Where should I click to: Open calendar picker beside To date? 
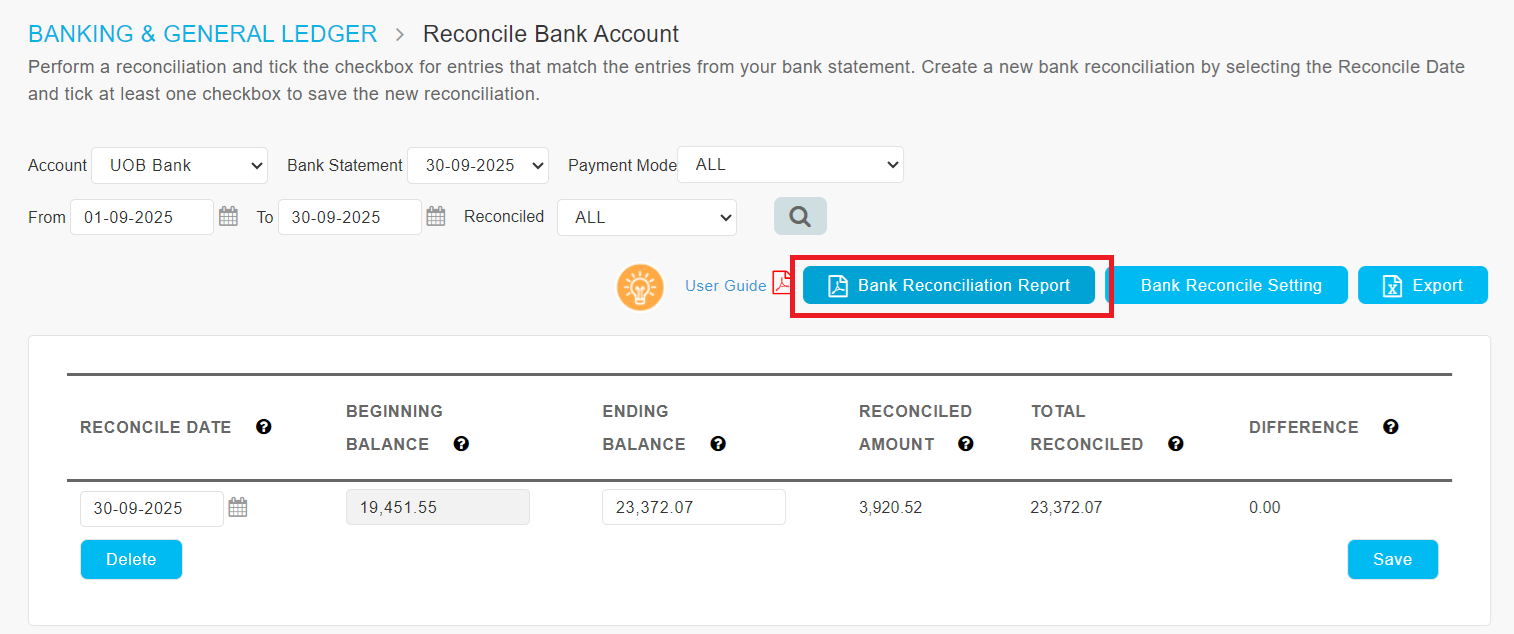[x=436, y=216]
